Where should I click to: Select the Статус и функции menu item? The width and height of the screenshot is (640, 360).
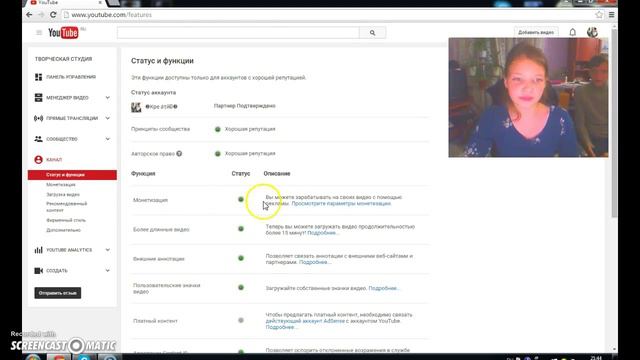tap(72, 175)
